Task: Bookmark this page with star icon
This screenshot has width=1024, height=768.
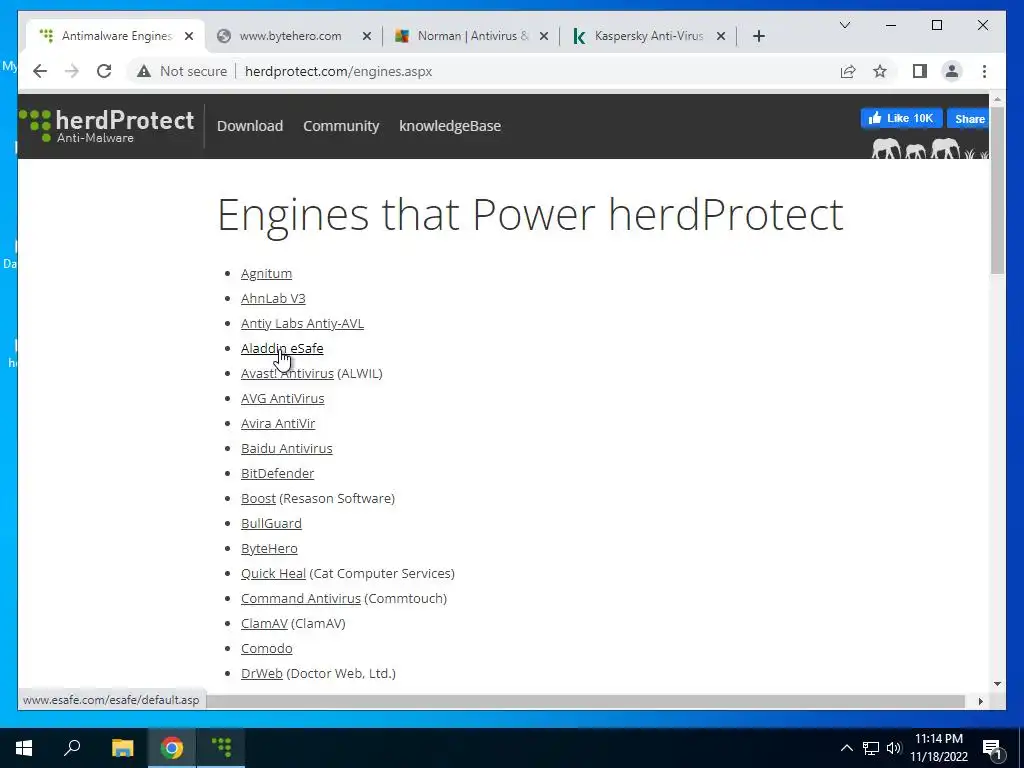Action: (880, 71)
